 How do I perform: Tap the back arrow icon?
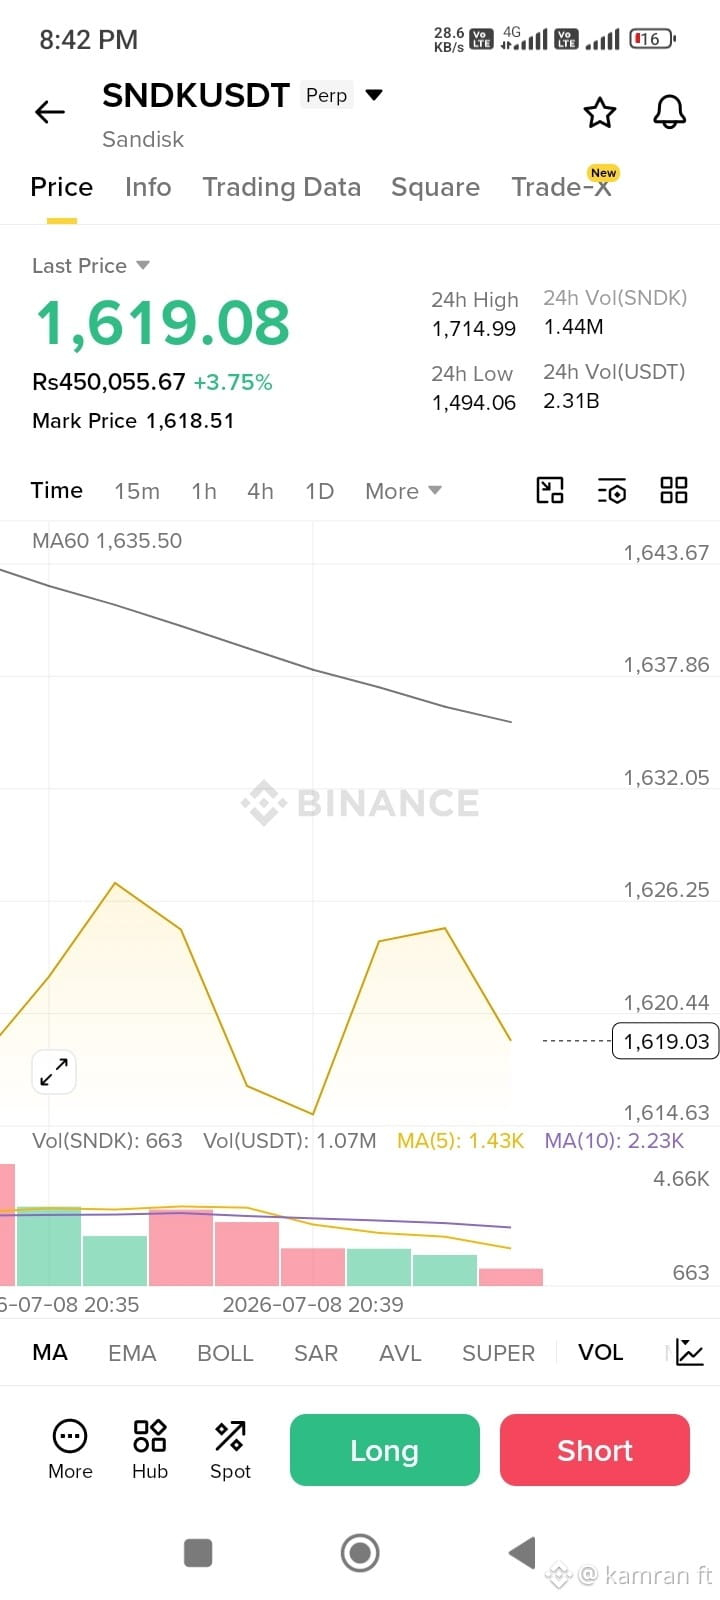tap(50, 112)
